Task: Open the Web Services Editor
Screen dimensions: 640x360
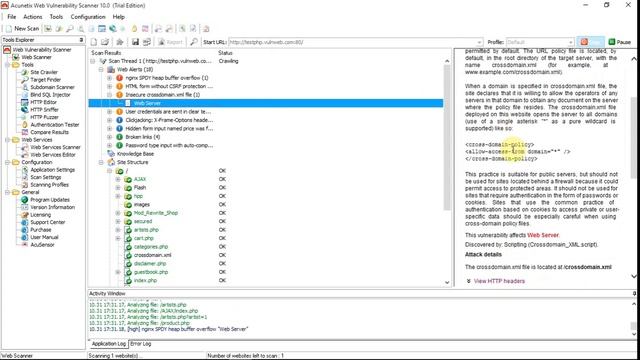Action: (x=53, y=155)
